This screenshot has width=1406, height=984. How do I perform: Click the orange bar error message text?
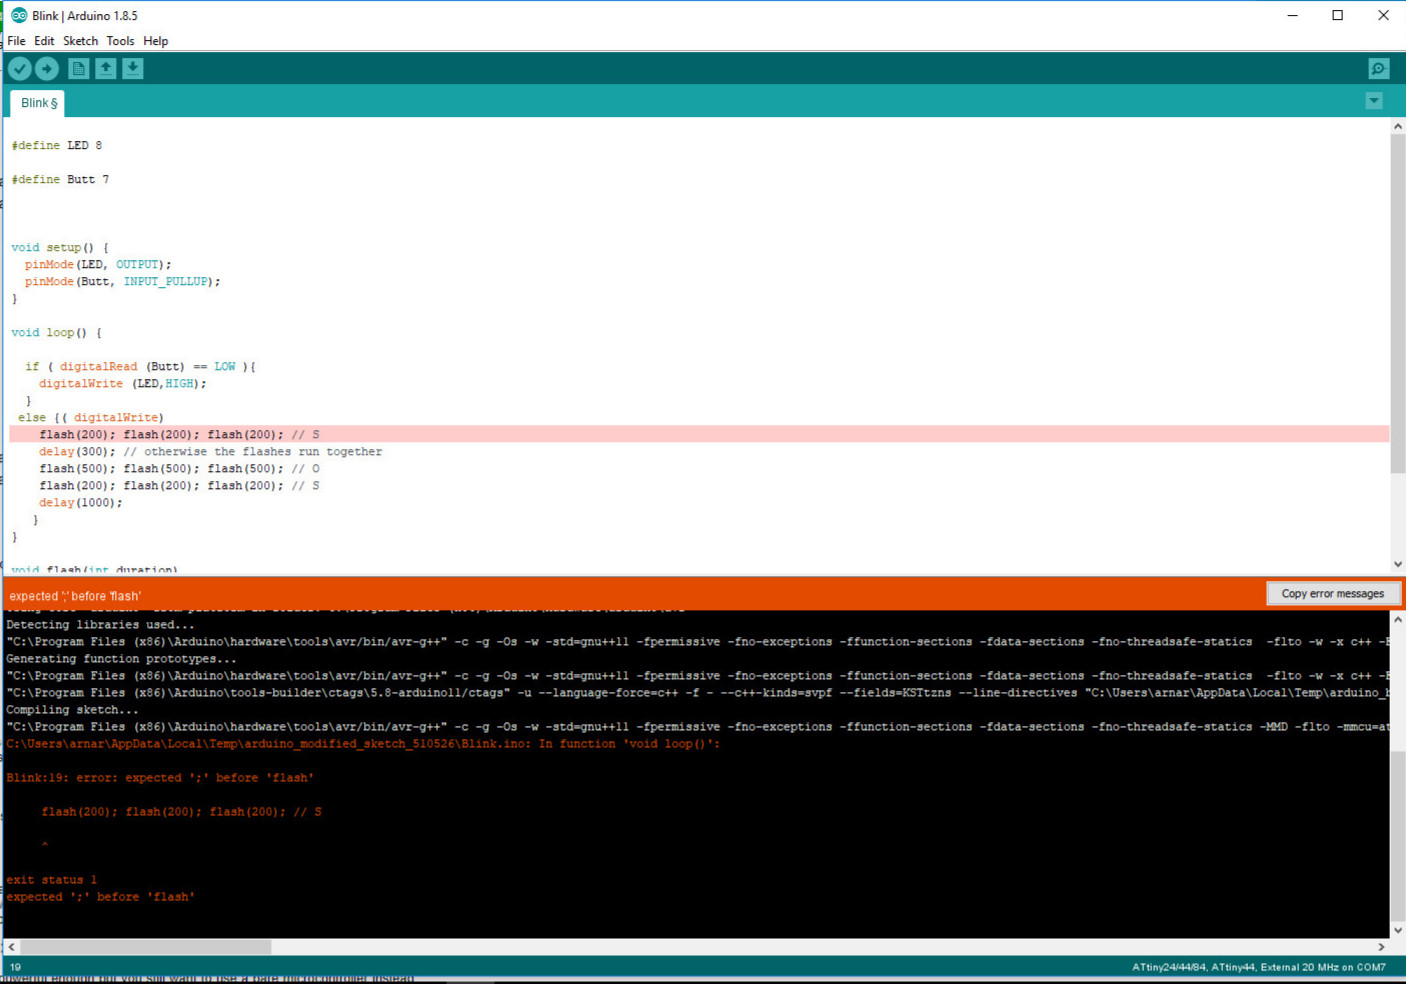[75, 596]
